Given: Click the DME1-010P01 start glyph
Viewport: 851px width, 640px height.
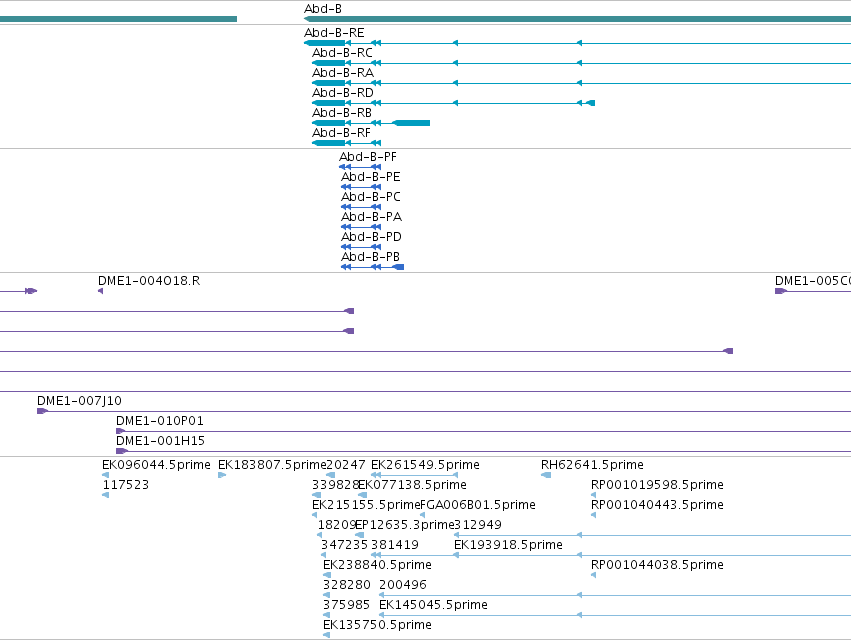Looking at the screenshot, I should click(120, 432).
